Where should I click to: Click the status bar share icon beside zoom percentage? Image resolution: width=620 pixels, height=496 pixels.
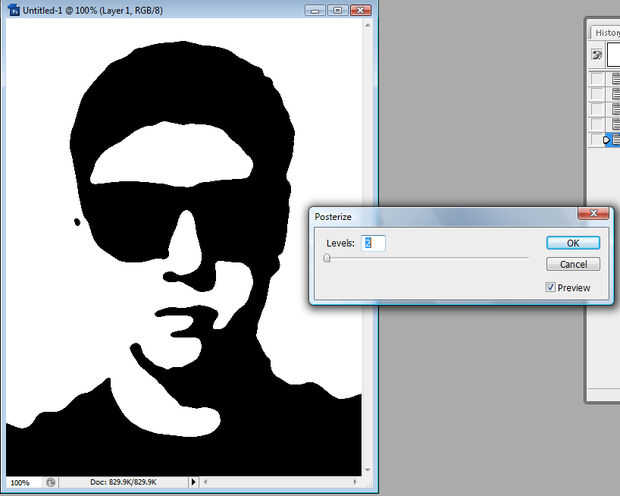pyautogui.click(x=51, y=483)
